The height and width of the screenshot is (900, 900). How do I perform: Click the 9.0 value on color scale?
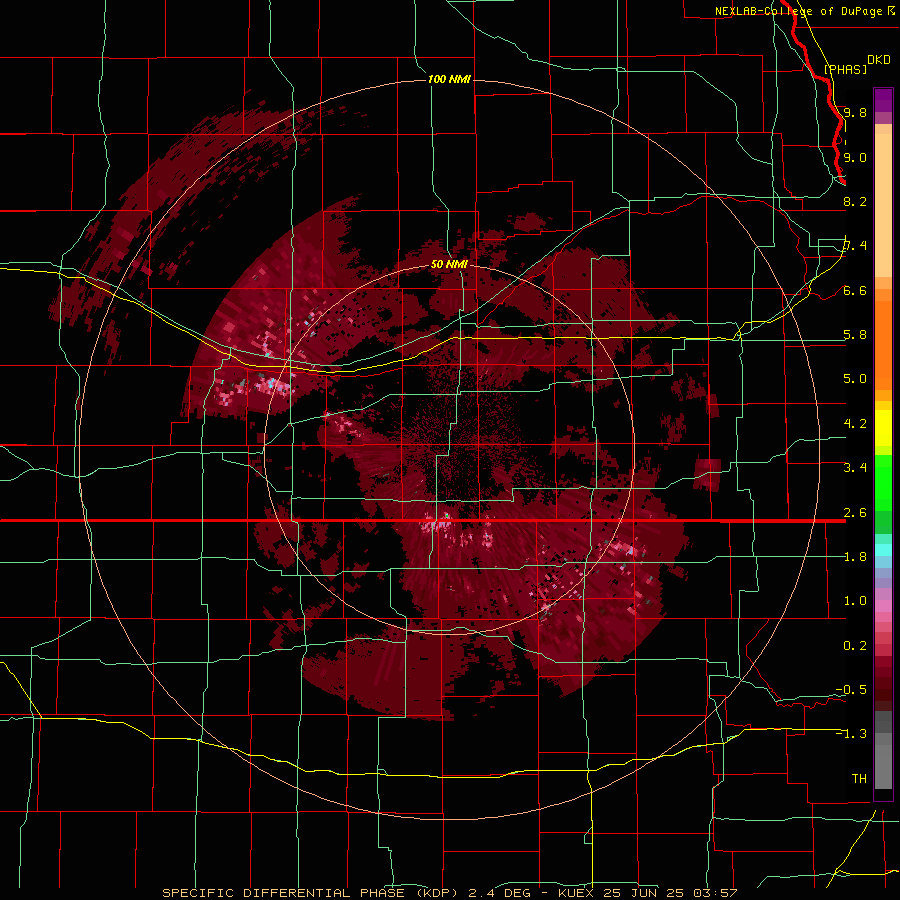tap(855, 157)
